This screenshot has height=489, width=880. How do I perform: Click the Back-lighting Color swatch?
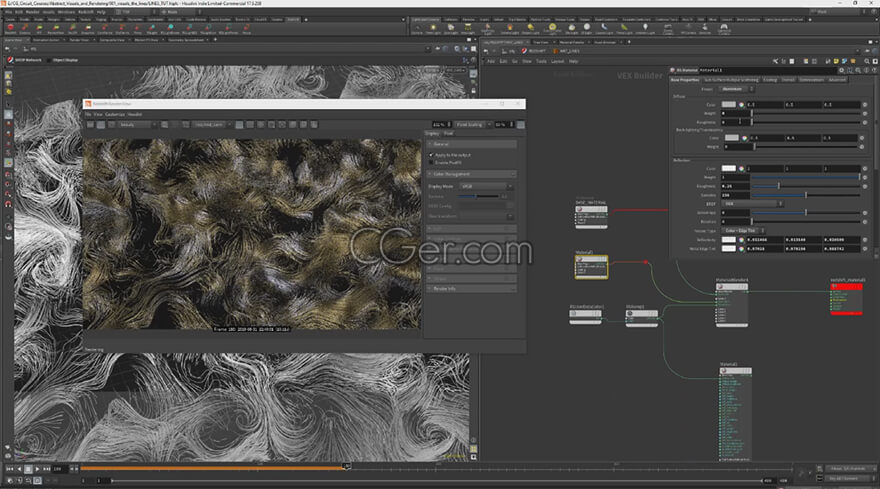point(732,138)
